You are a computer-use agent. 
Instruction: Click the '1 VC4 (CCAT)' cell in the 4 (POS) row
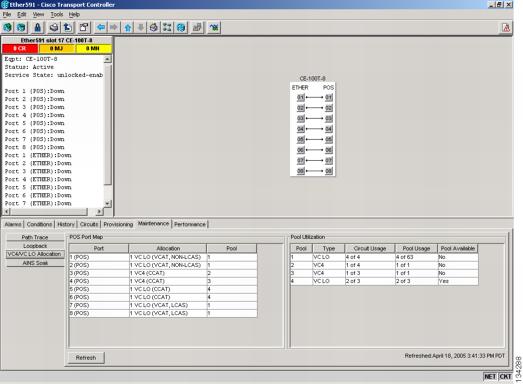pos(168,281)
